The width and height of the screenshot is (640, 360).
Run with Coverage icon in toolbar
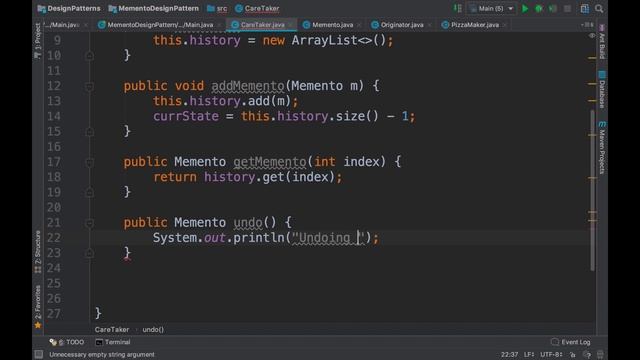[553, 9]
